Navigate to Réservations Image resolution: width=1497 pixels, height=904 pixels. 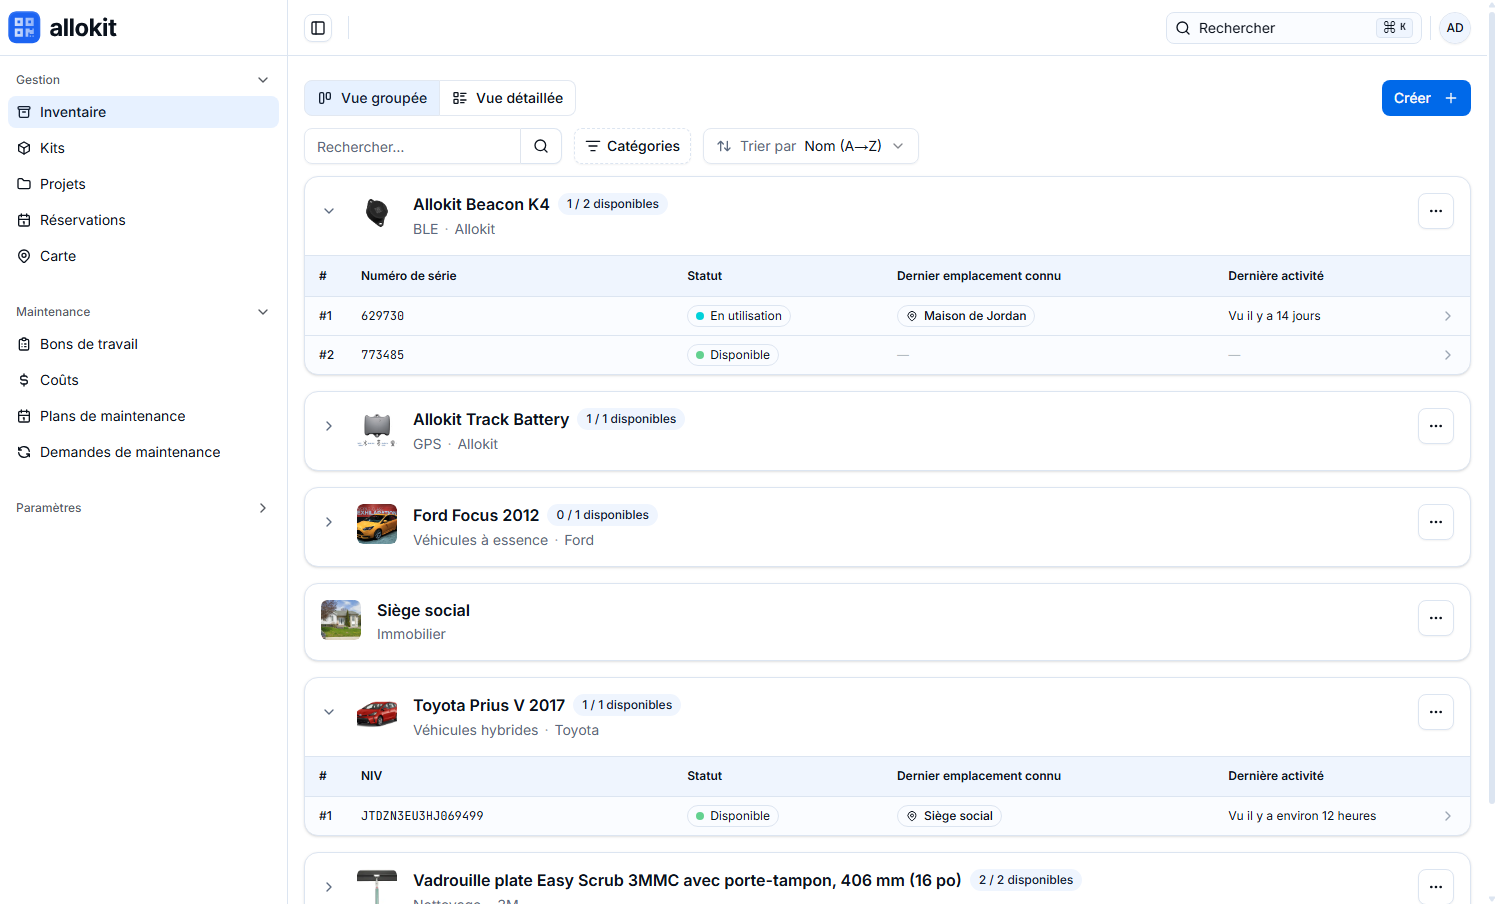pyautogui.click(x=143, y=220)
